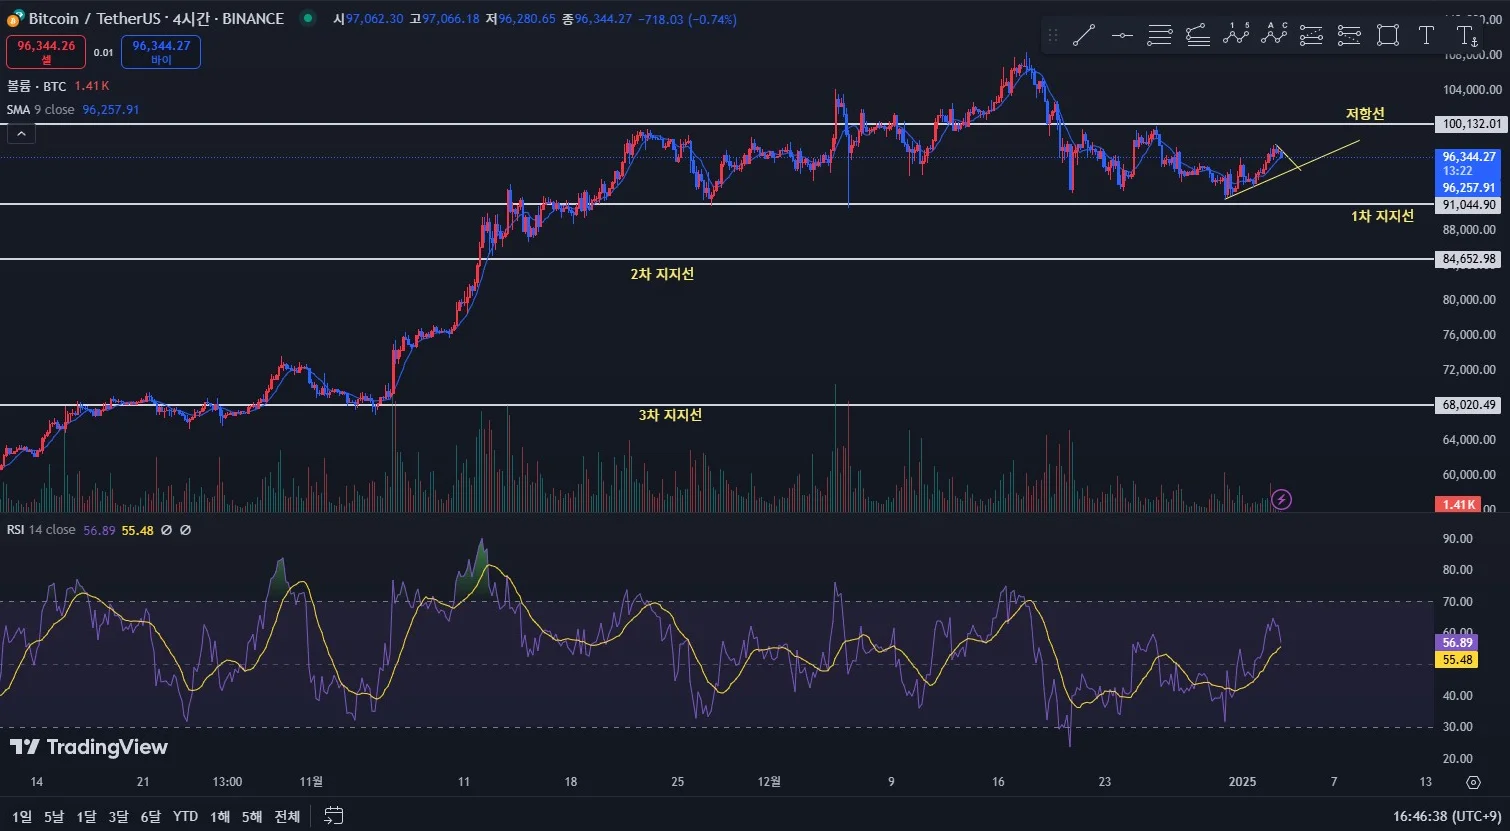The image size is (1510, 831).
Task: Select the Trend Line drawing tool
Action: click(1083, 36)
